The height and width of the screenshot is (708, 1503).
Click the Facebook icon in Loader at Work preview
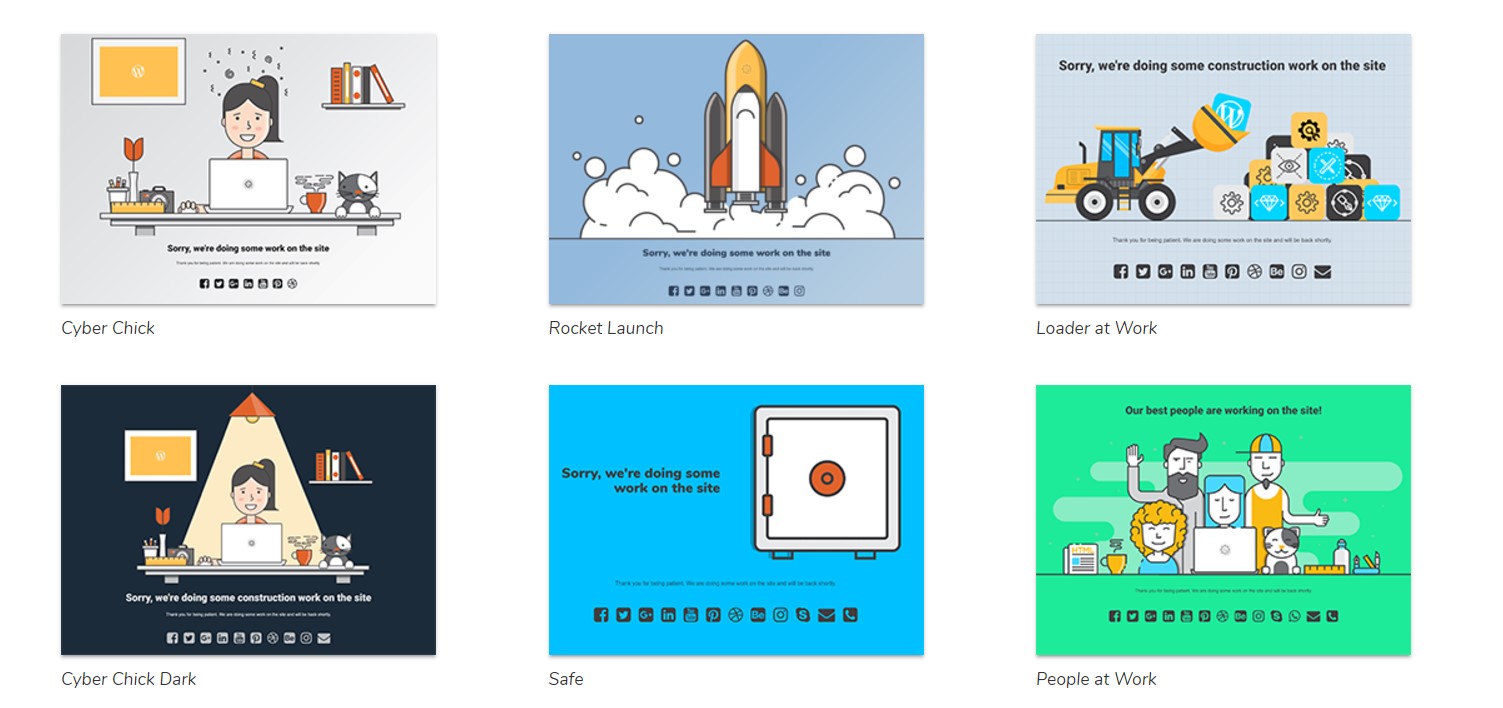[x=1121, y=271]
